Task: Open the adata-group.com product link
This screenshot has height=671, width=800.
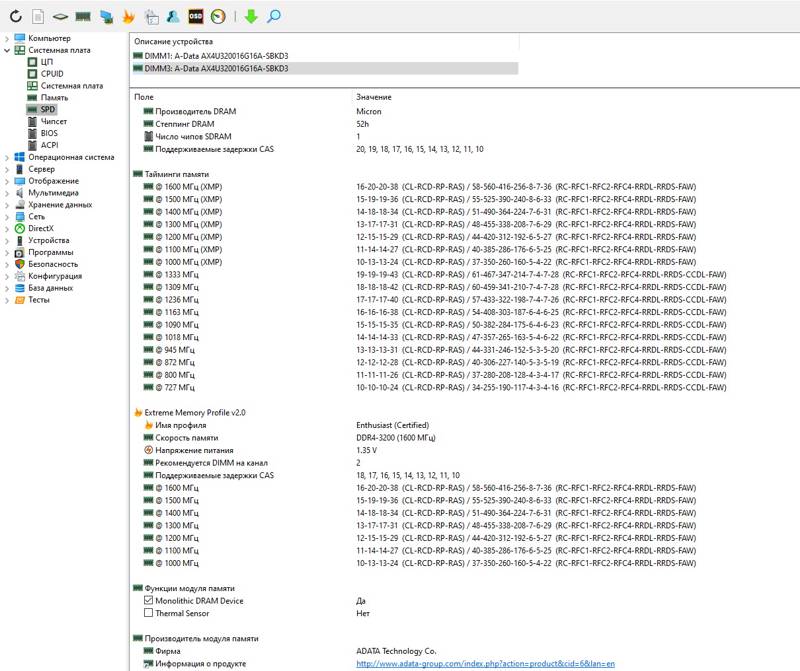Action: pos(485,663)
